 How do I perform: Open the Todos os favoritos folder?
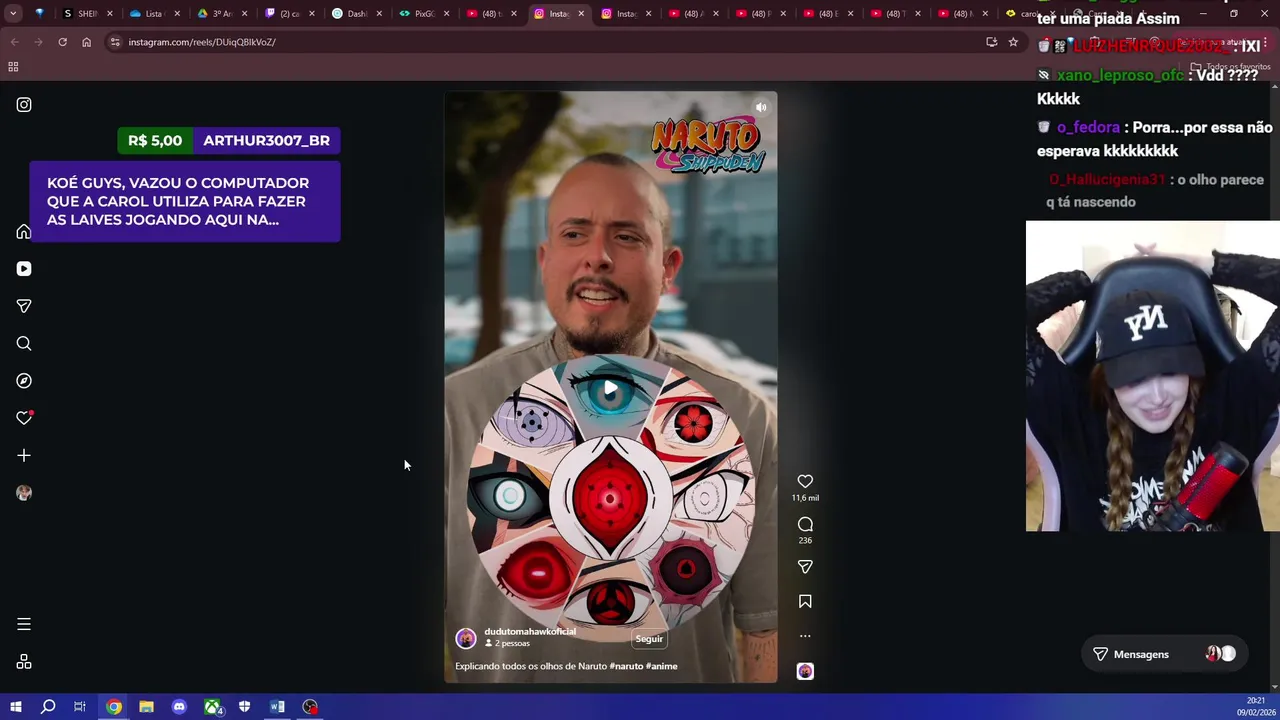[1230, 67]
